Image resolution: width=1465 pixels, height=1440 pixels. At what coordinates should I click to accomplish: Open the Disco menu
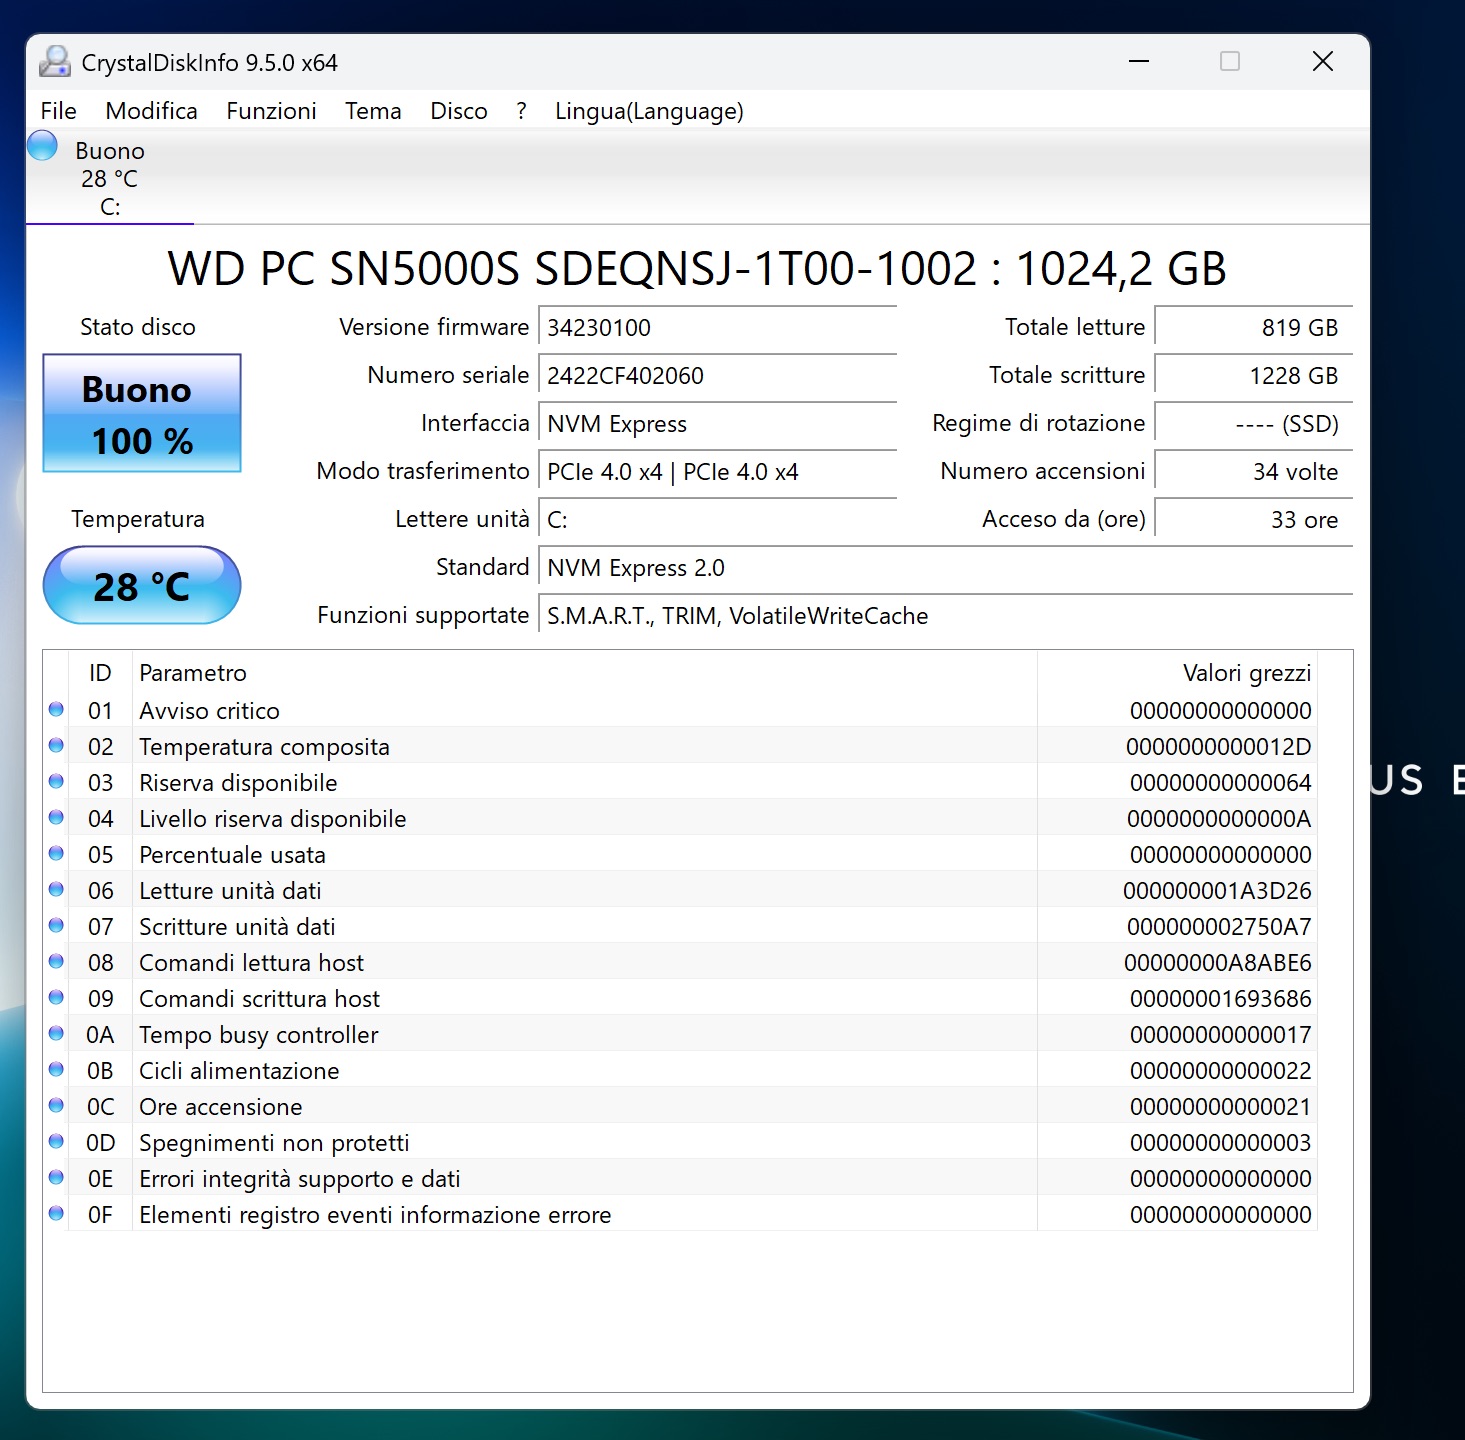pyautogui.click(x=458, y=111)
